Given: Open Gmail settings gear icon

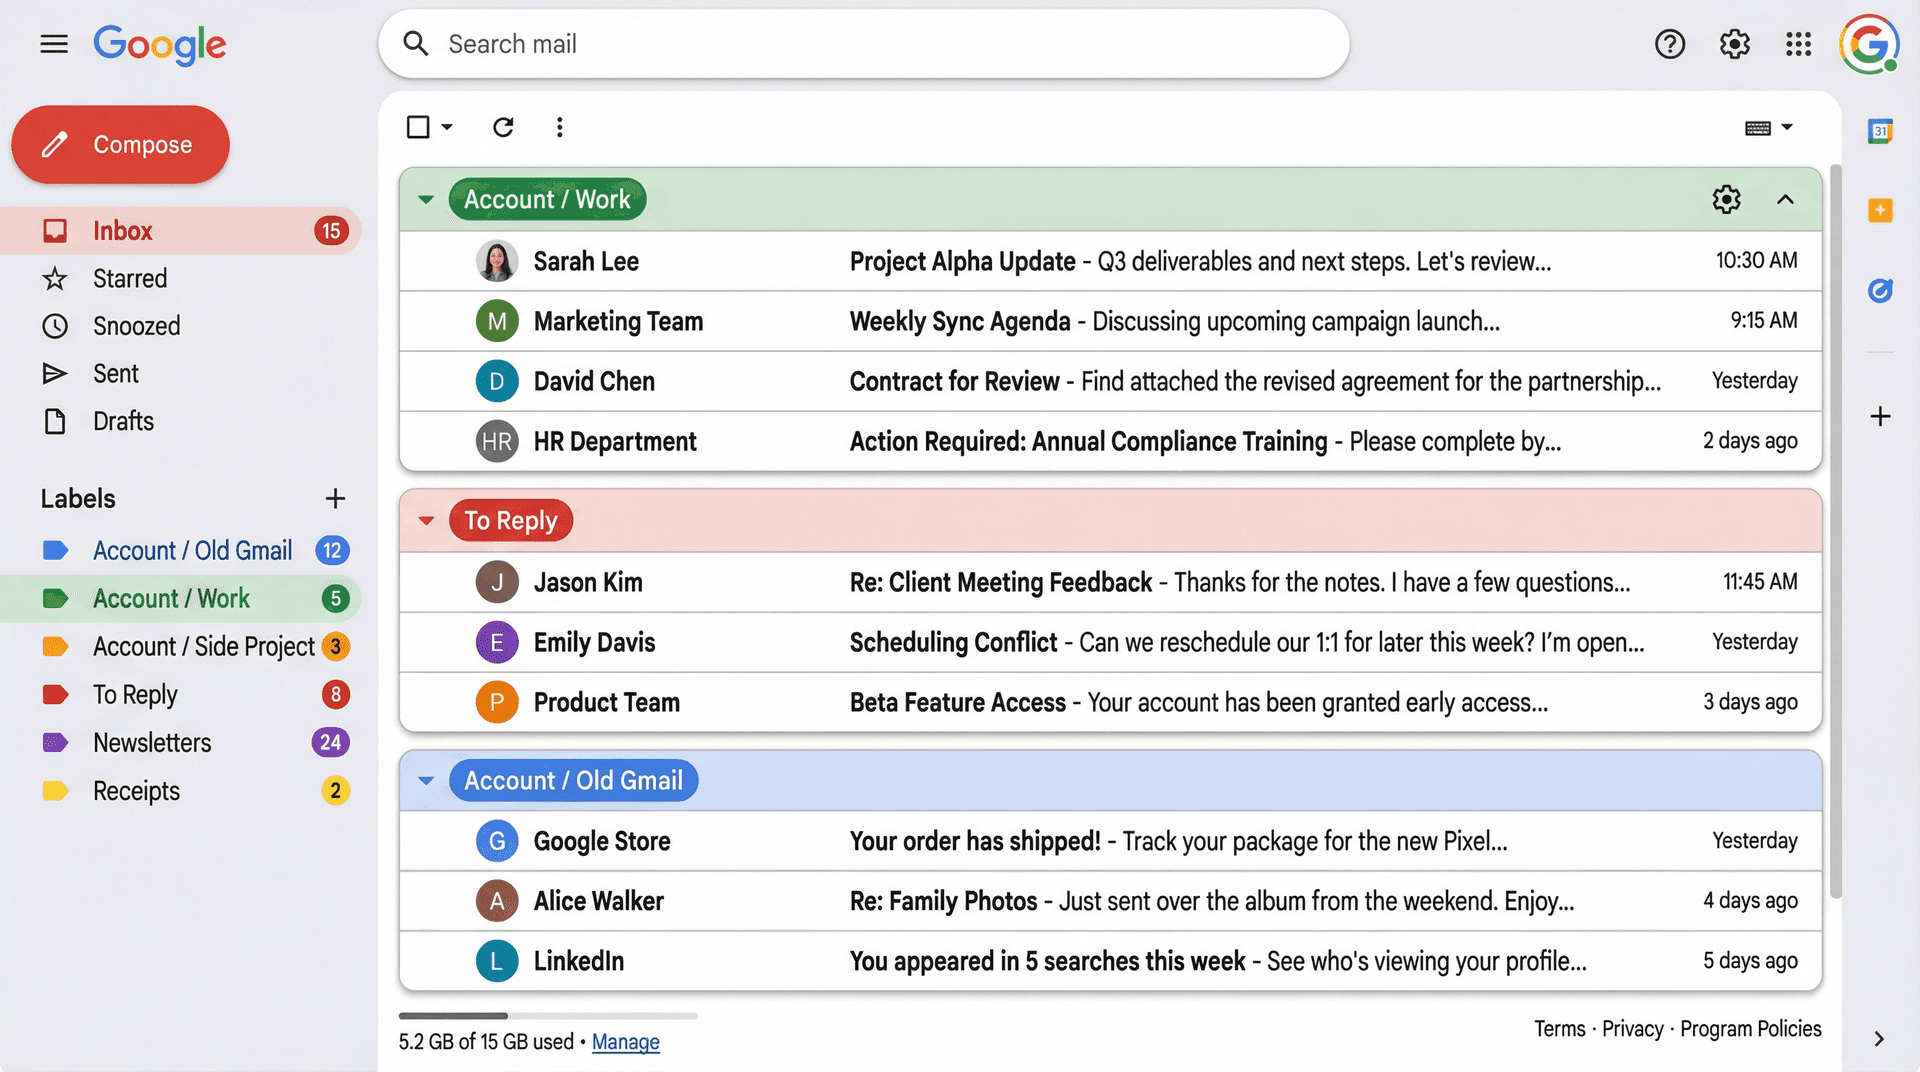Looking at the screenshot, I should click(x=1734, y=44).
